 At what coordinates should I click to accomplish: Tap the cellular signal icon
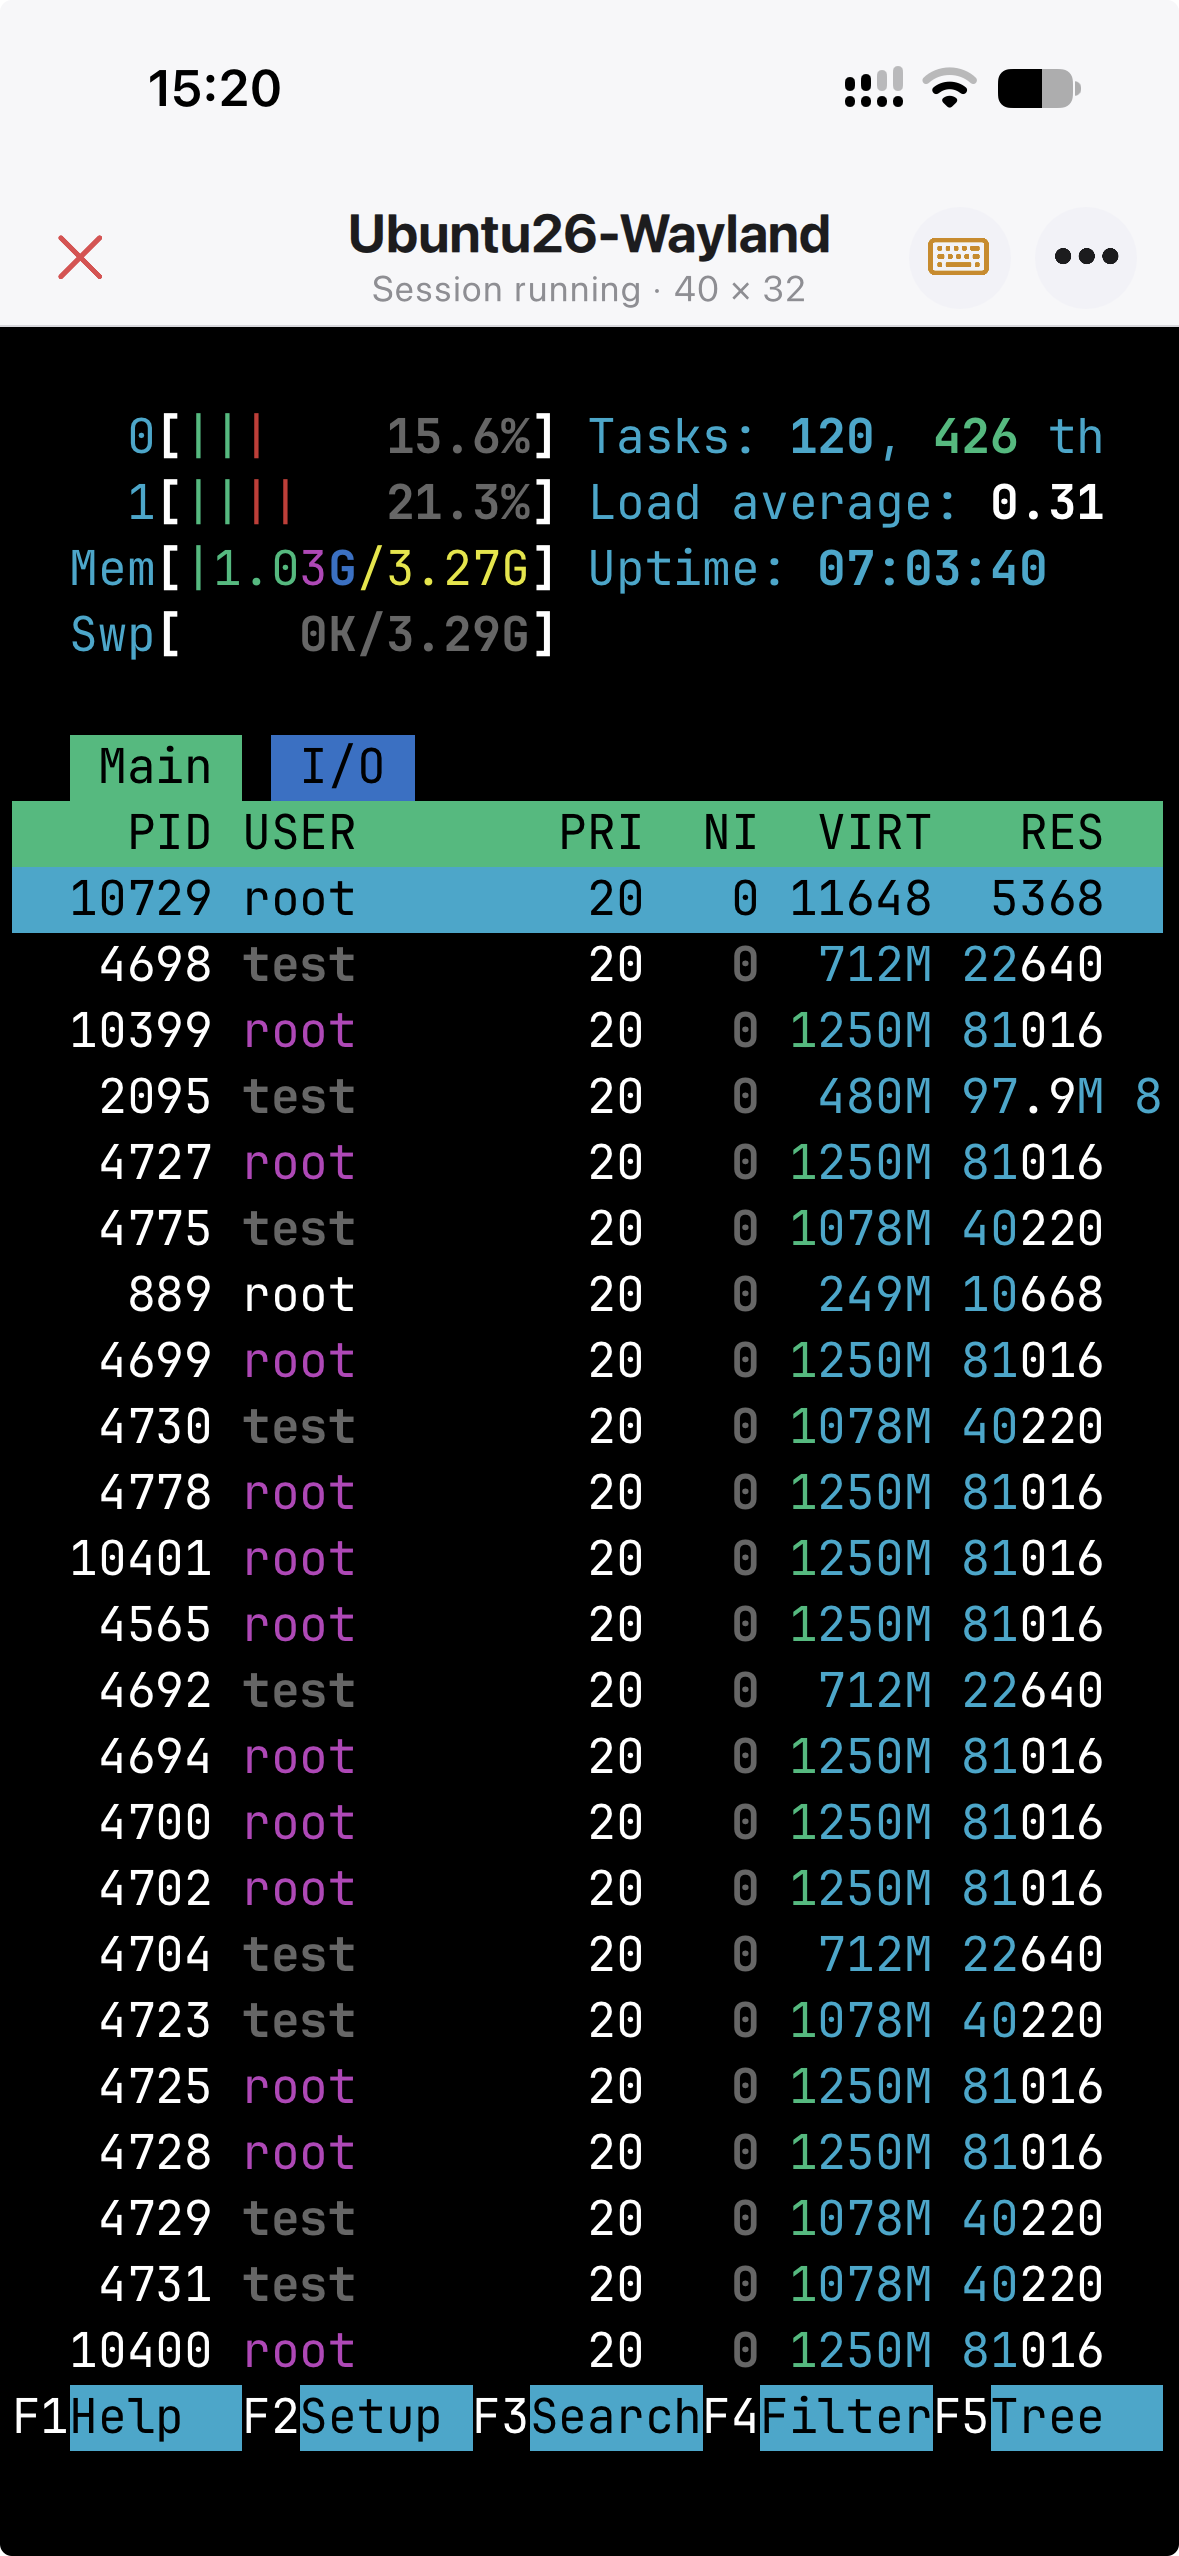click(874, 88)
